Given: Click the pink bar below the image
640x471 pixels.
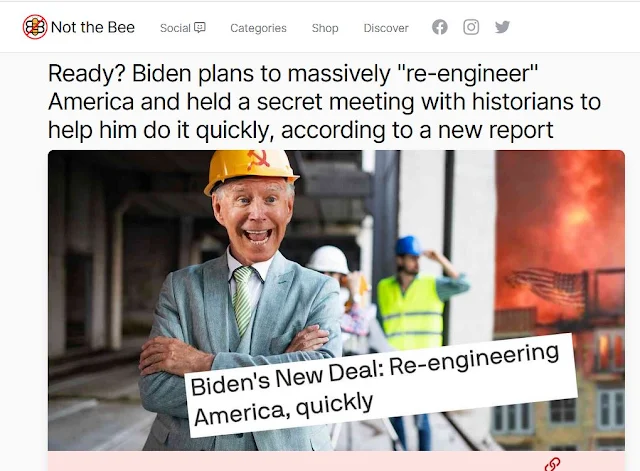Looking at the screenshot, I should [x=336, y=461].
